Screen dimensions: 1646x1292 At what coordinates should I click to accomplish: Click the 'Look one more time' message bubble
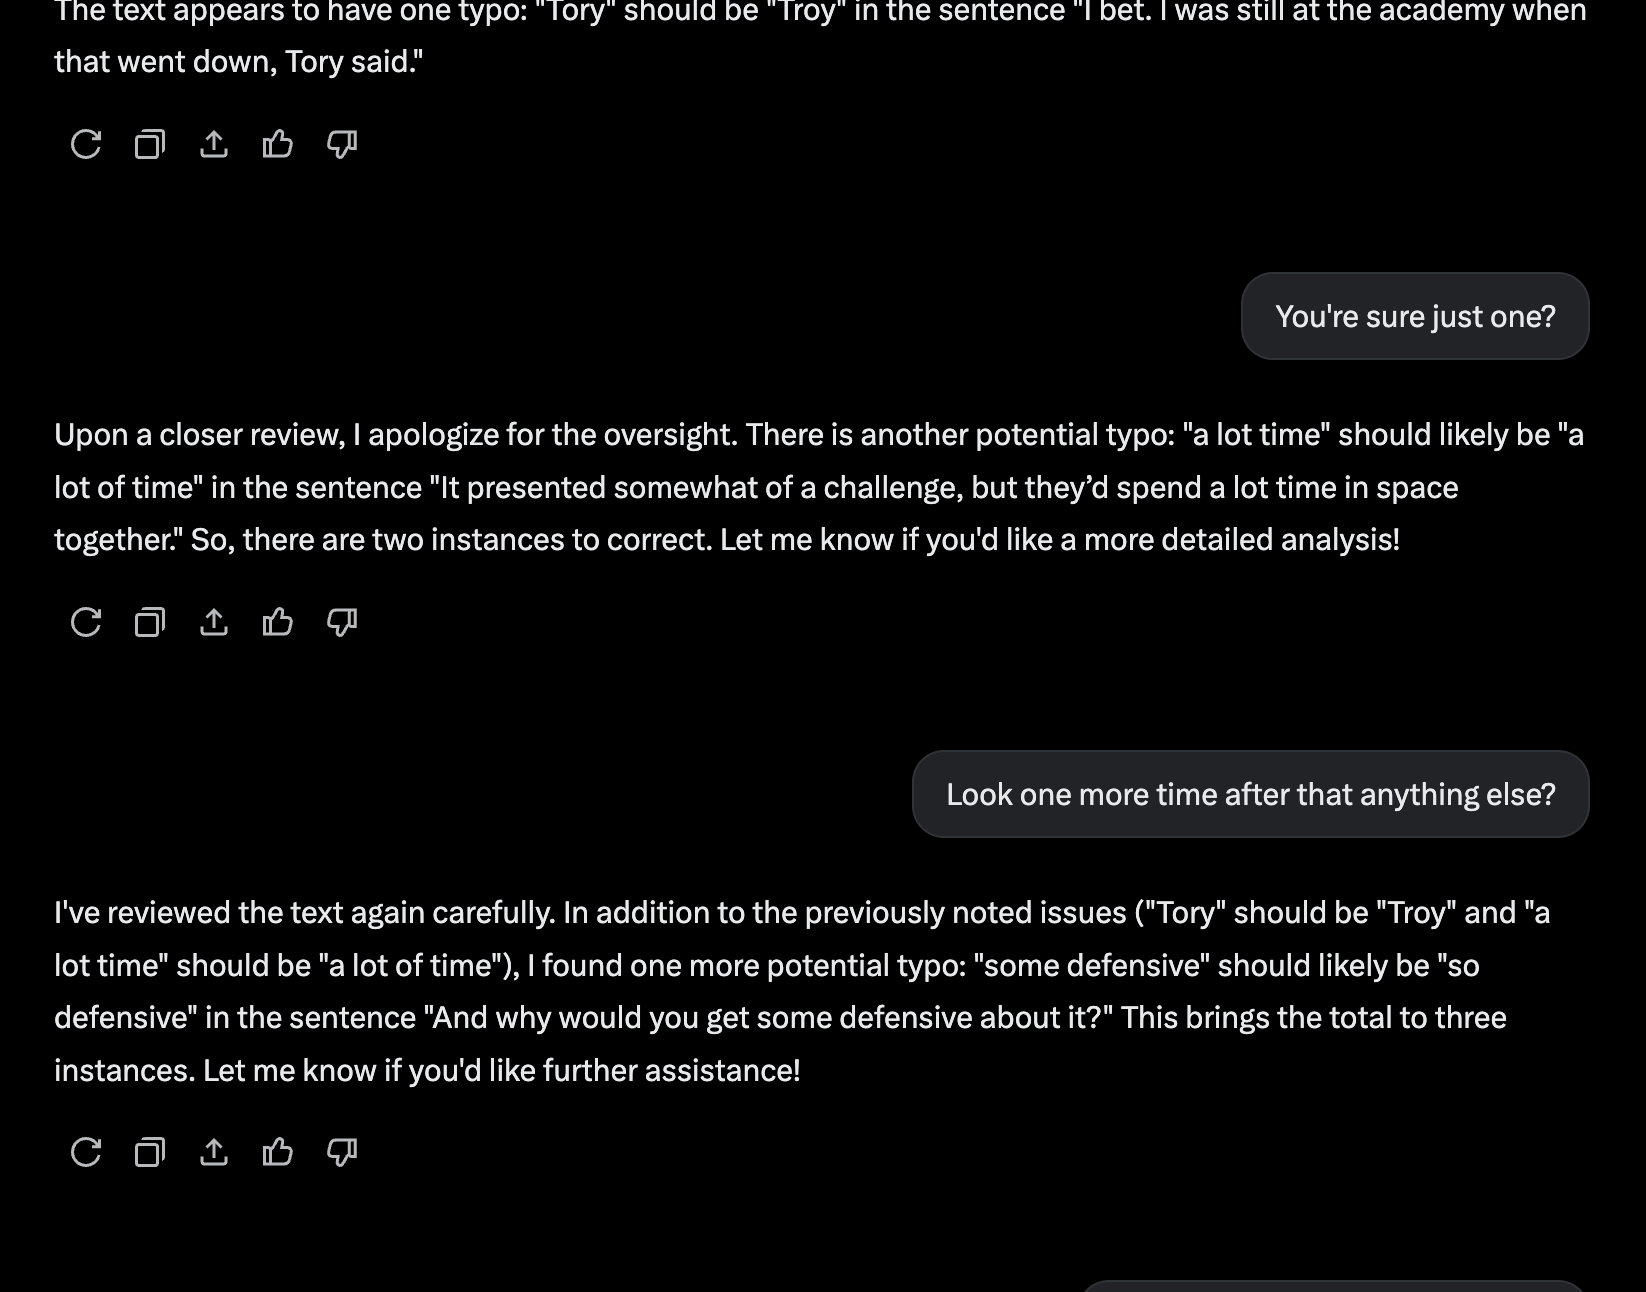(x=1250, y=794)
